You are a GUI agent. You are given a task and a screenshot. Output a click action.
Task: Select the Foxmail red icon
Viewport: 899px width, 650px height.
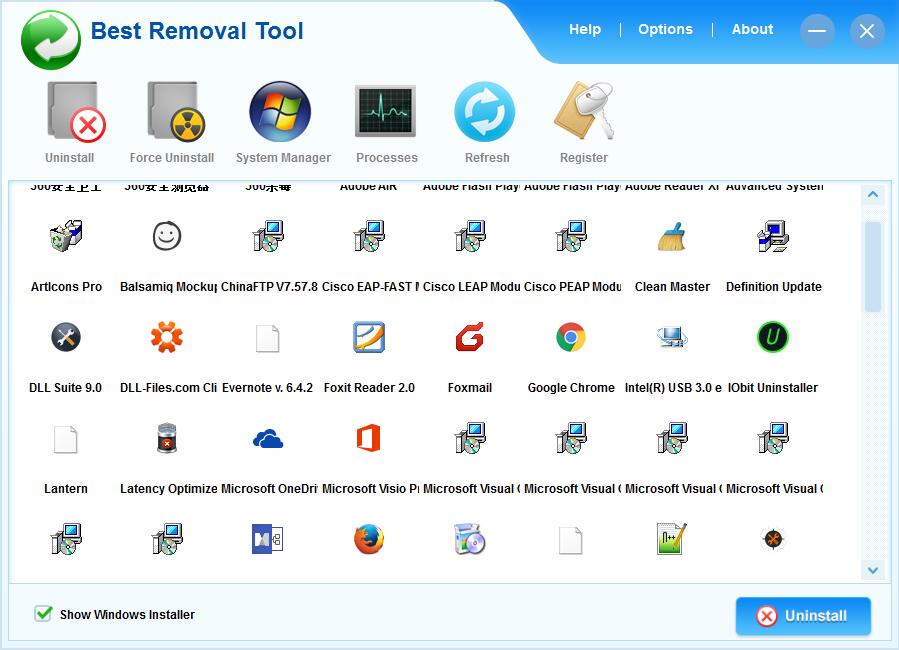tap(470, 336)
